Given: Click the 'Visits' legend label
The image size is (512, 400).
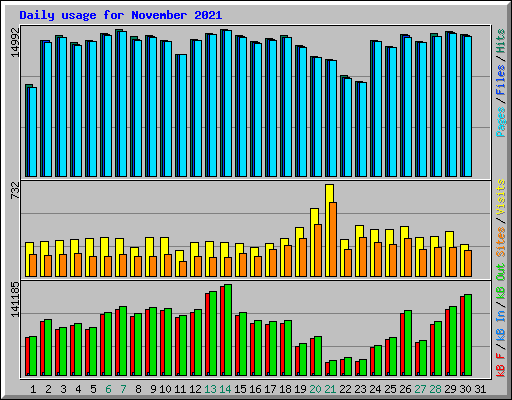Looking at the screenshot, I should point(501,197).
